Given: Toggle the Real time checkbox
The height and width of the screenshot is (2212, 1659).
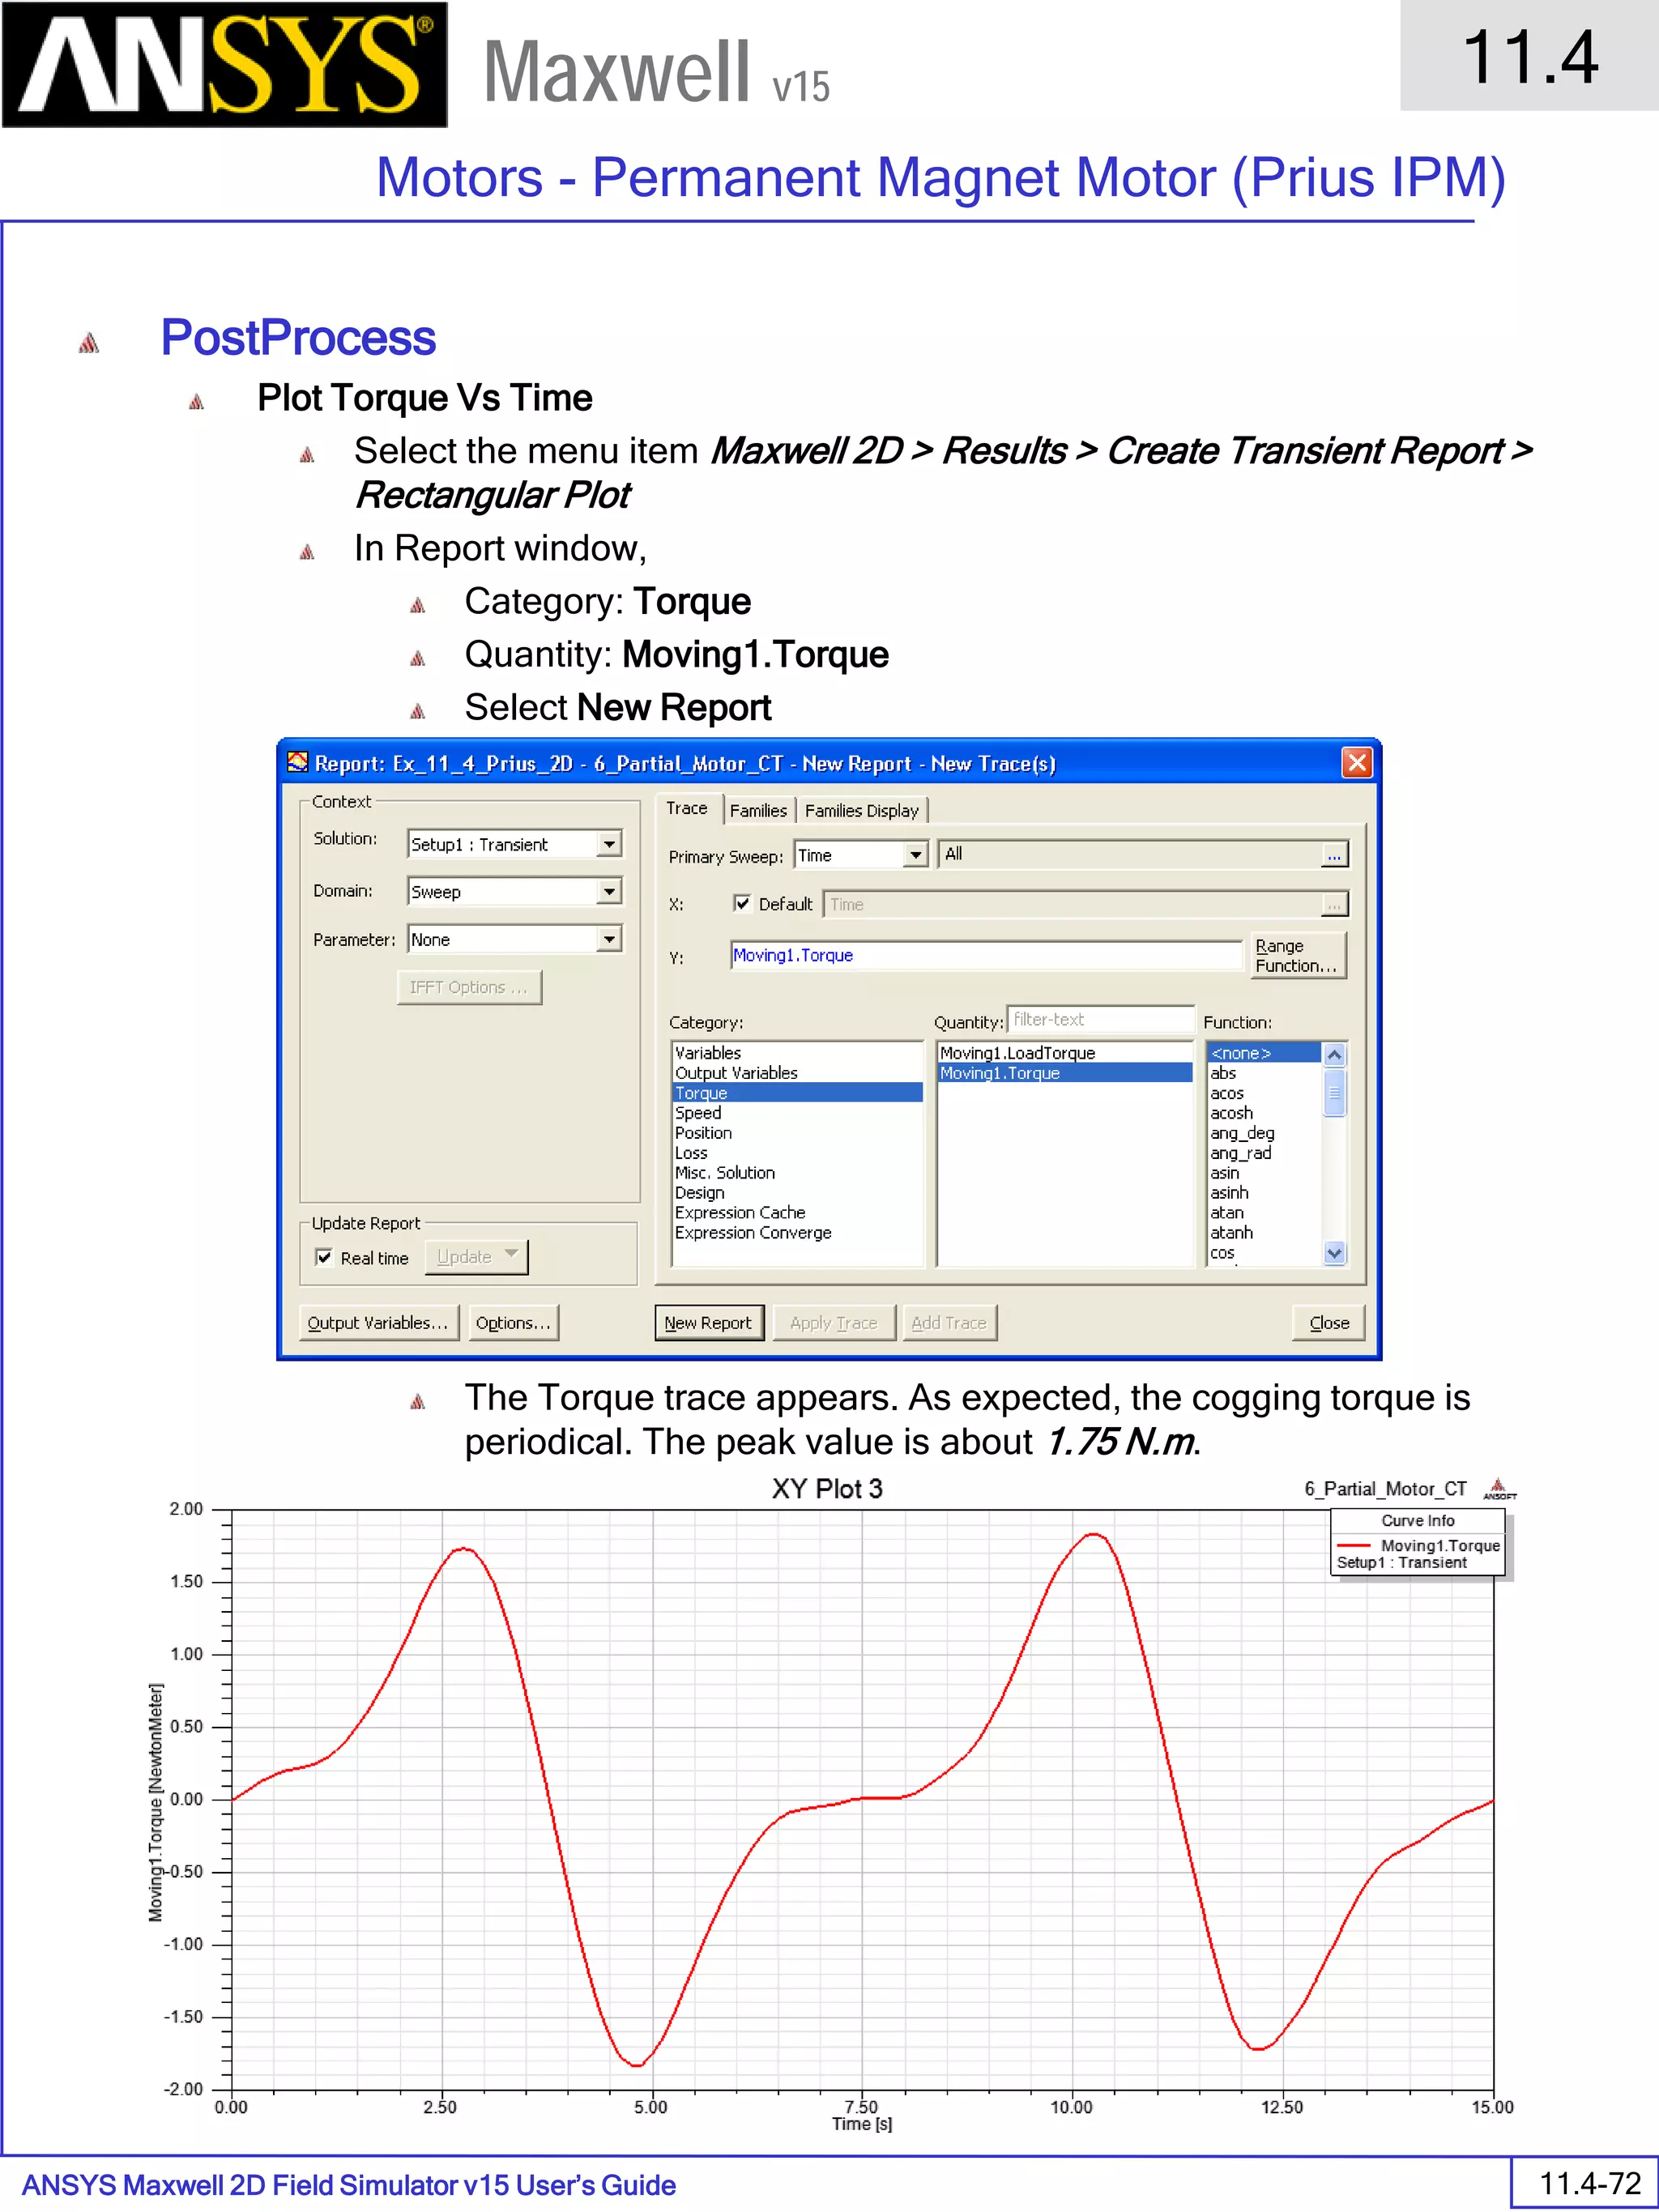Looking at the screenshot, I should click(x=324, y=1258).
